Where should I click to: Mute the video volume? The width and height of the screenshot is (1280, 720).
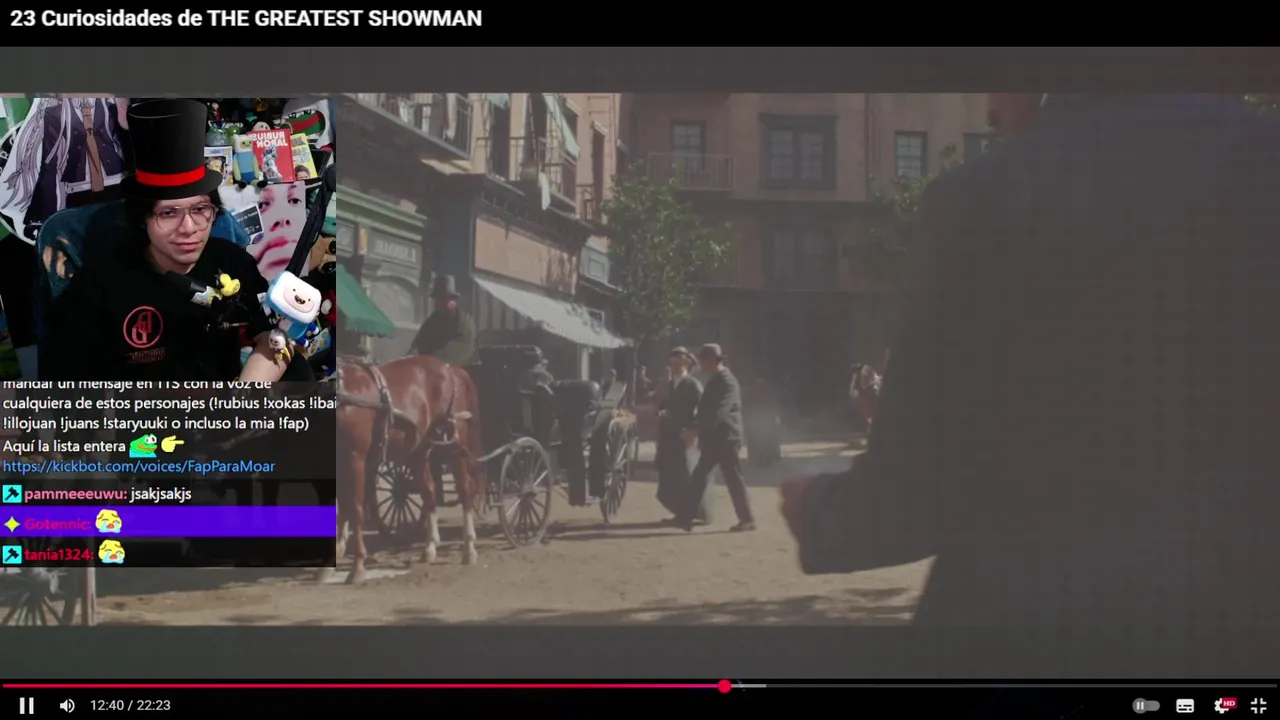67,705
